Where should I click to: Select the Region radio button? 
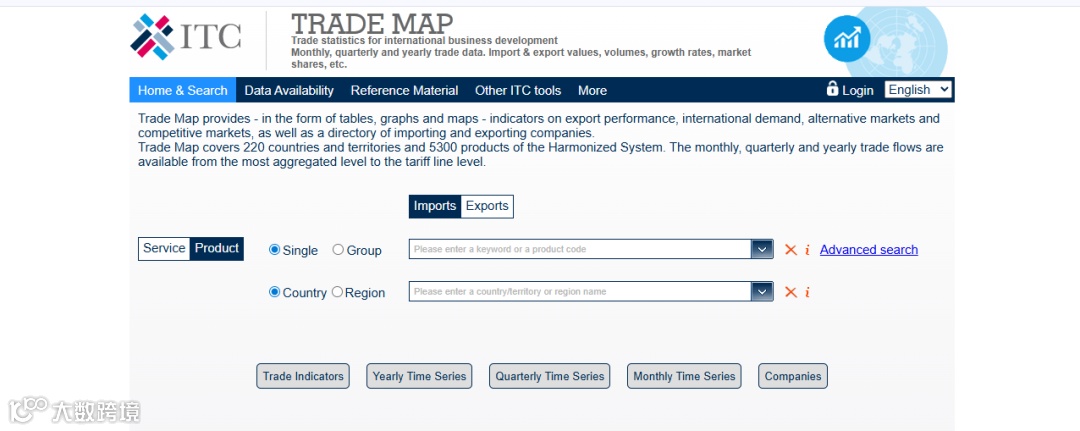[337, 292]
